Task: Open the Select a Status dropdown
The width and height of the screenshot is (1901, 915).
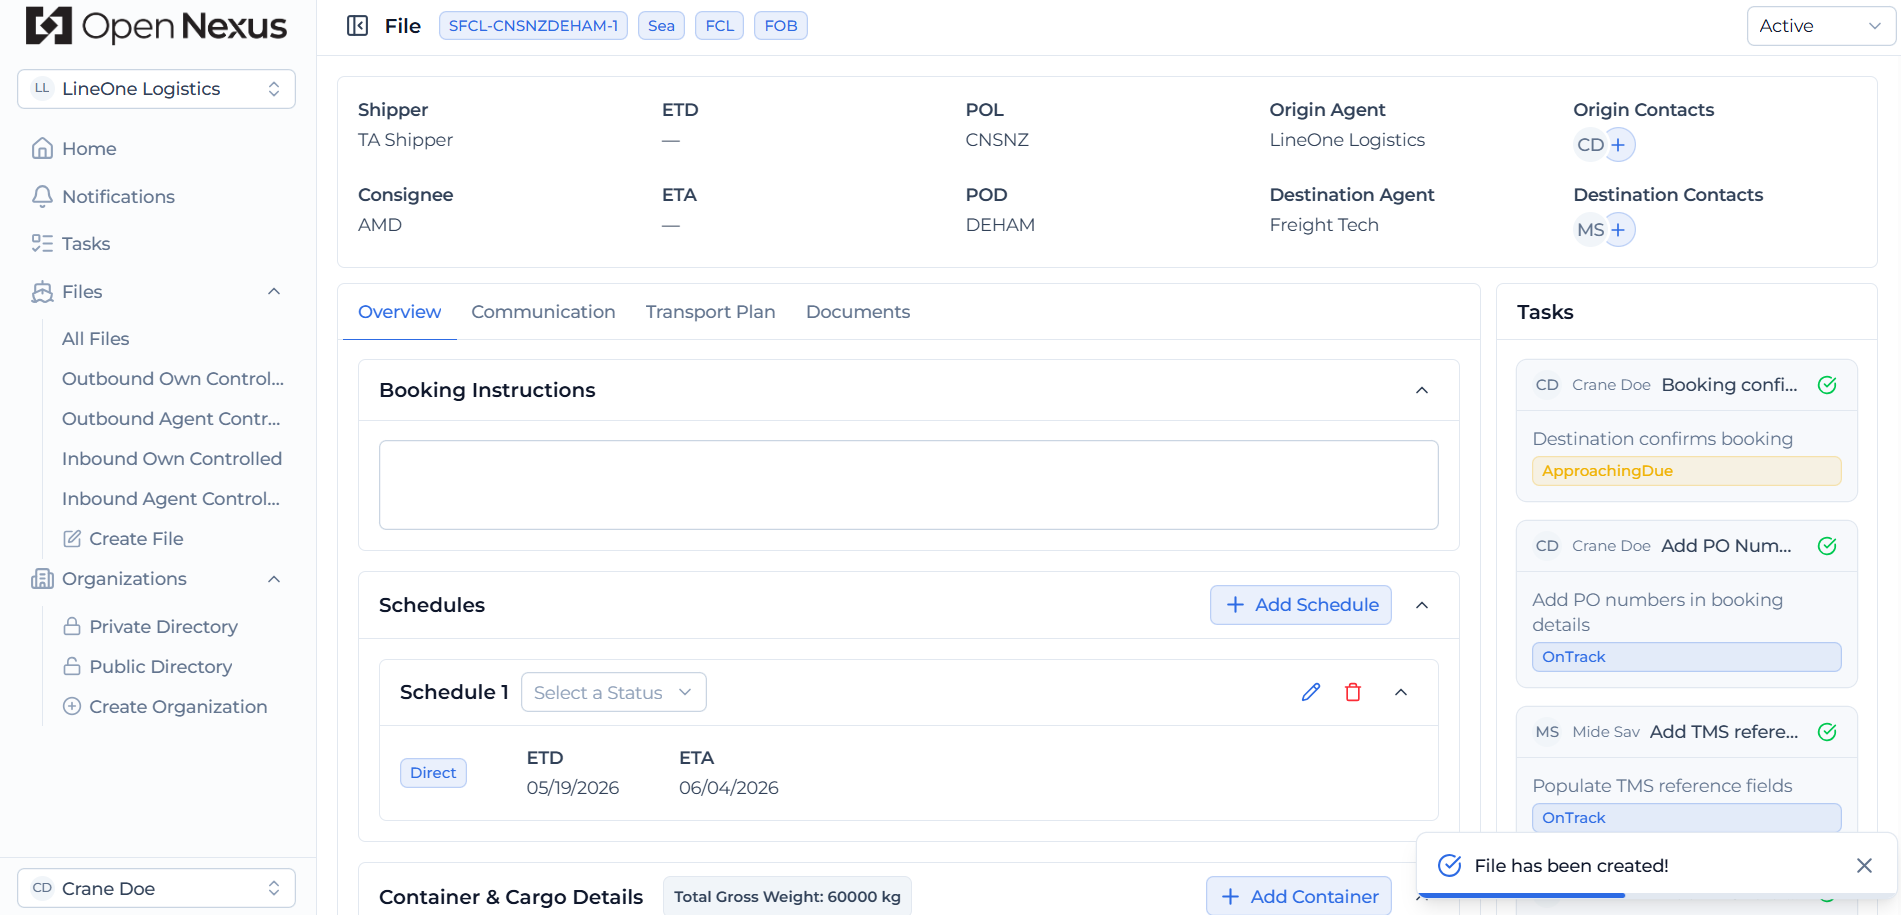Action: [x=613, y=692]
